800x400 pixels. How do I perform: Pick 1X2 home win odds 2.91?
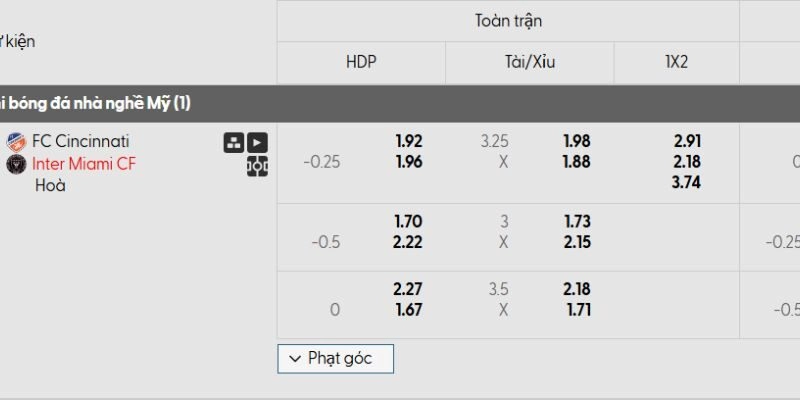coord(687,141)
